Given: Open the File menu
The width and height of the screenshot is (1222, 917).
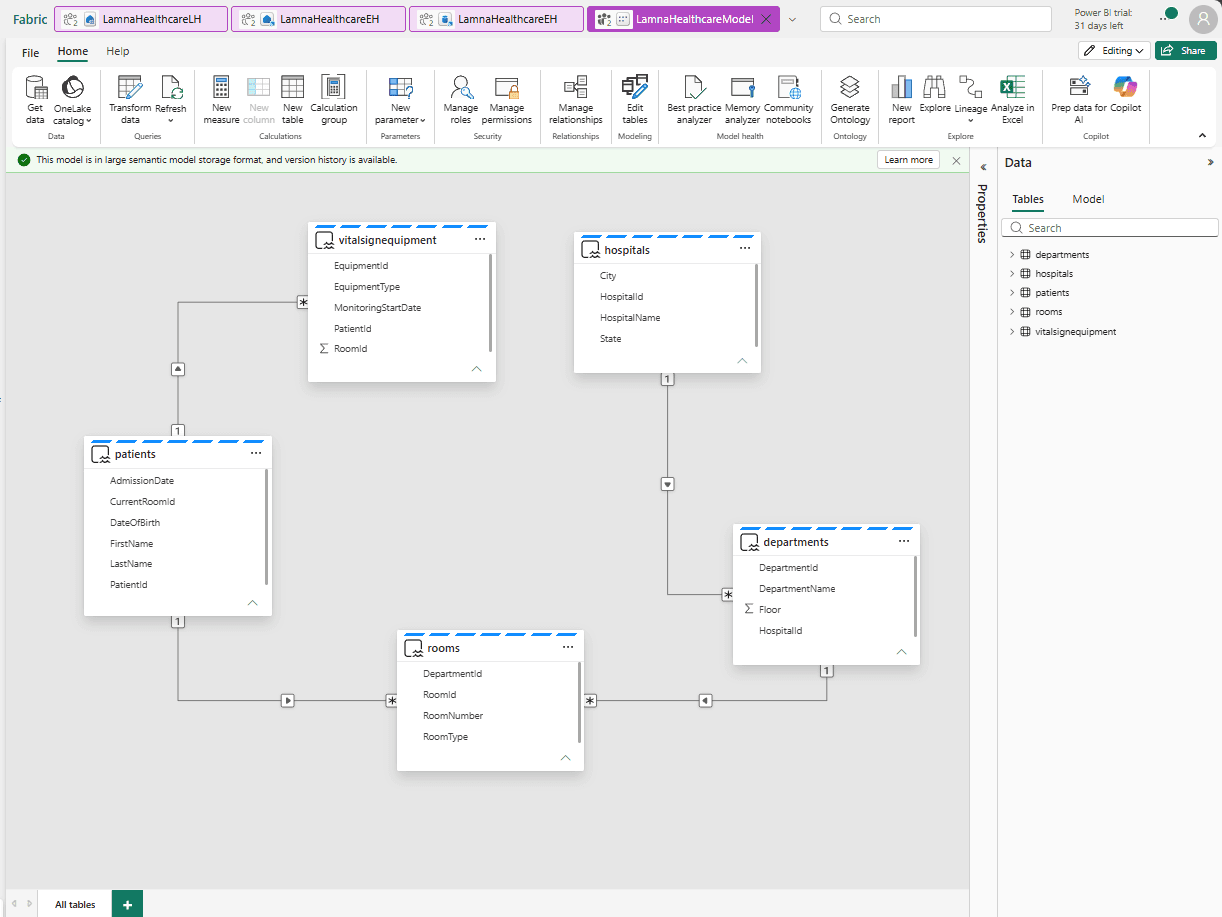Looking at the screenshot, I should [x=31, y=52].
